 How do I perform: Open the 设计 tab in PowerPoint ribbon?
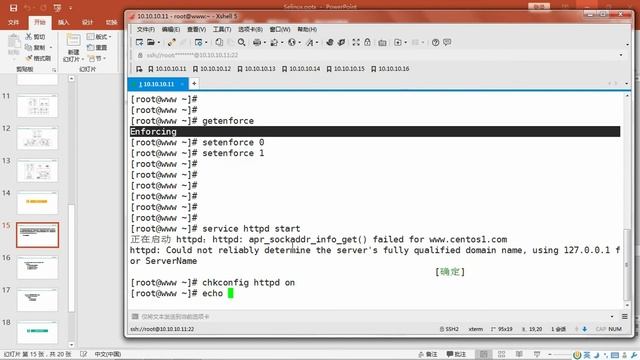87,22
